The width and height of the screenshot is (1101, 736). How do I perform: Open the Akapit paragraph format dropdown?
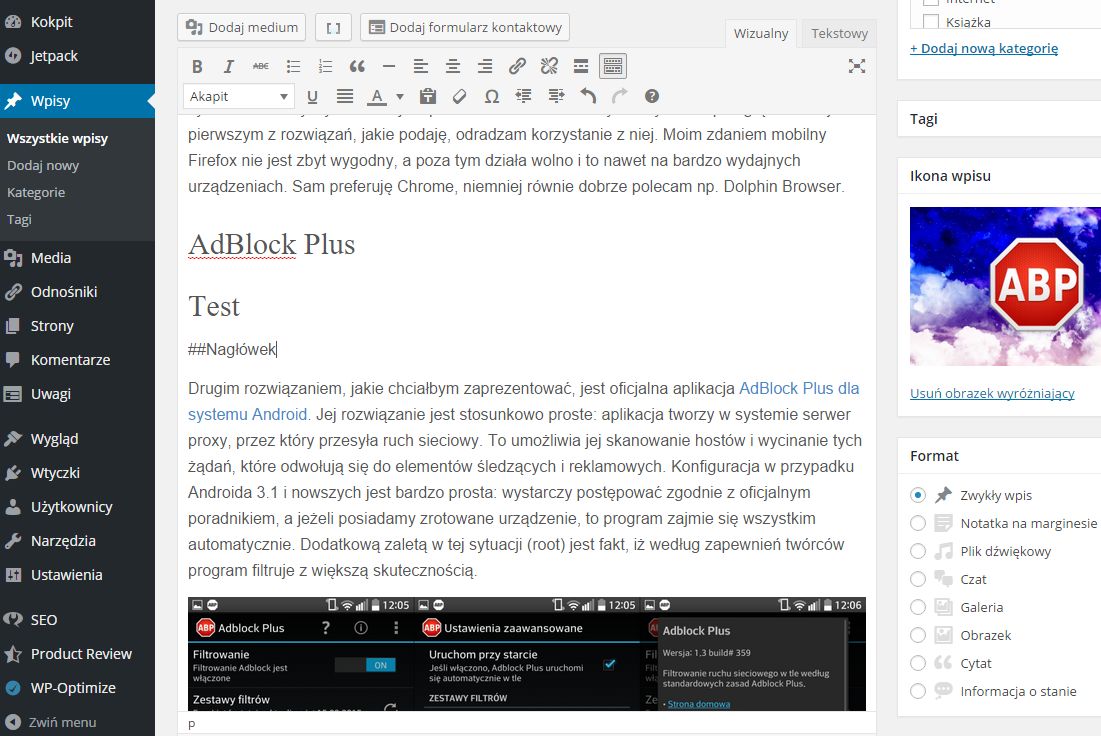[x=239, y=96]
